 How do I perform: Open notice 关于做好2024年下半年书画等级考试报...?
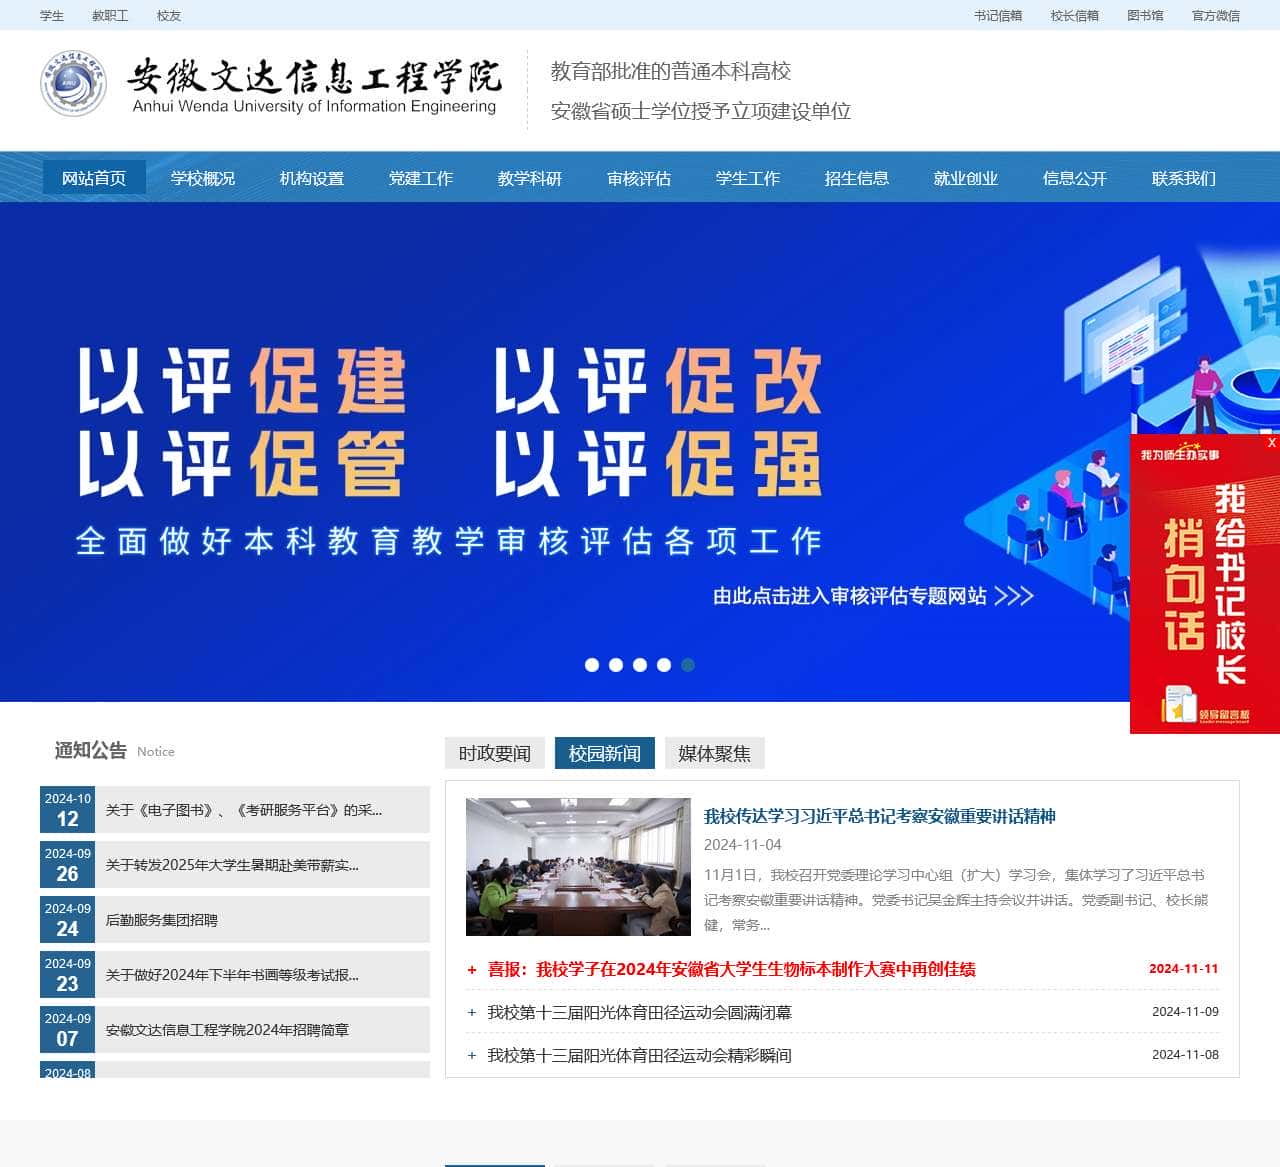coord(232,975)
